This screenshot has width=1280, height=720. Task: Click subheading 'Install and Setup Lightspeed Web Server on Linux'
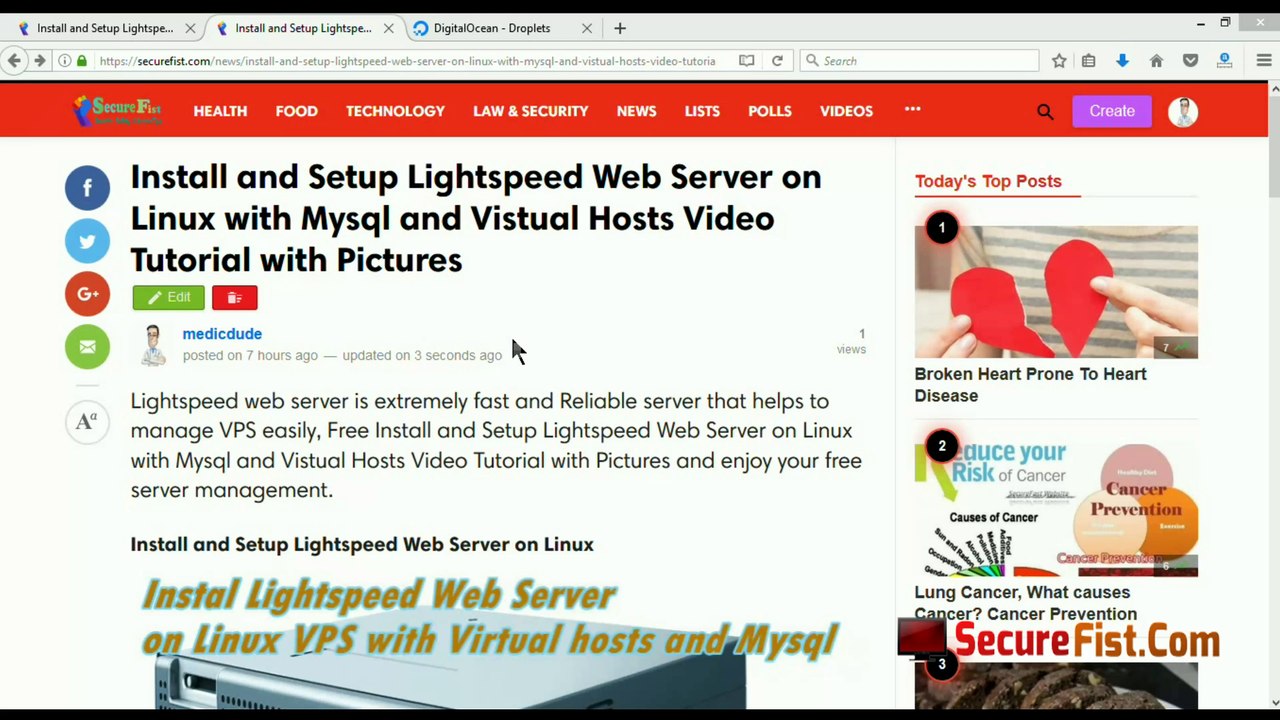362,544
